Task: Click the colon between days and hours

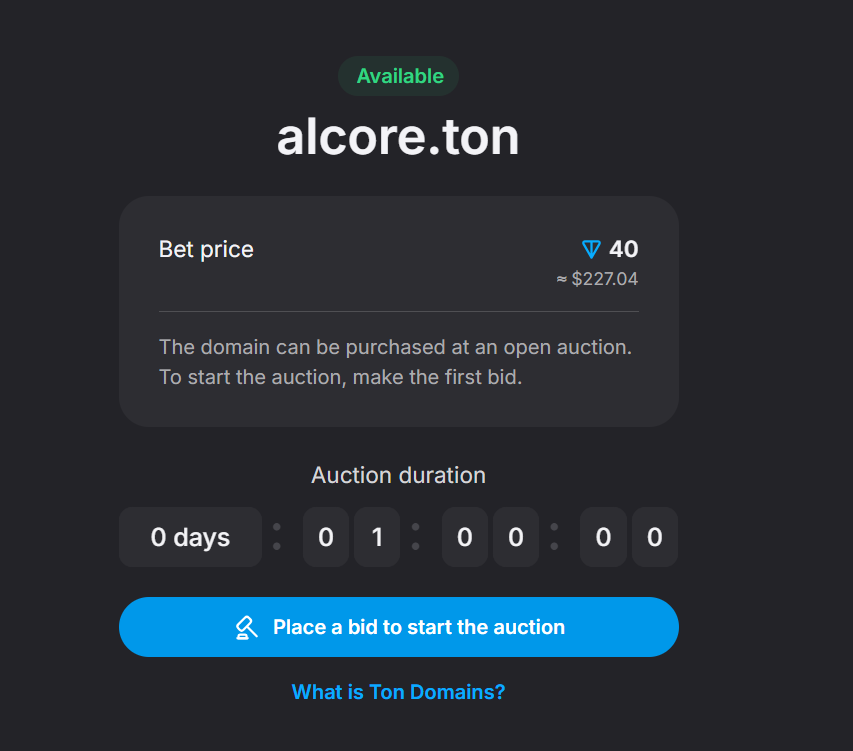Action: click(277, 537)
